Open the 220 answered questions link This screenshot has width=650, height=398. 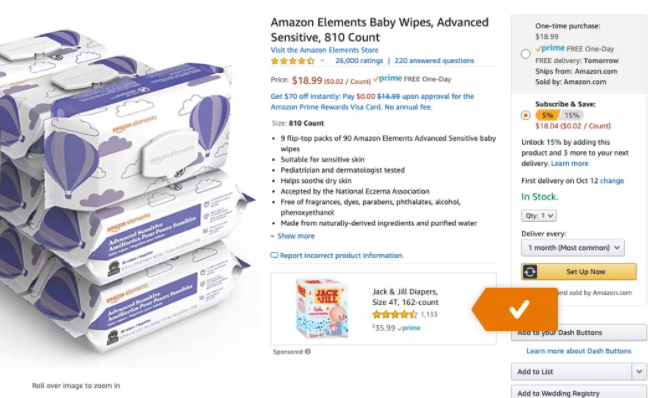pyautogui.click(x=434, y=61)
